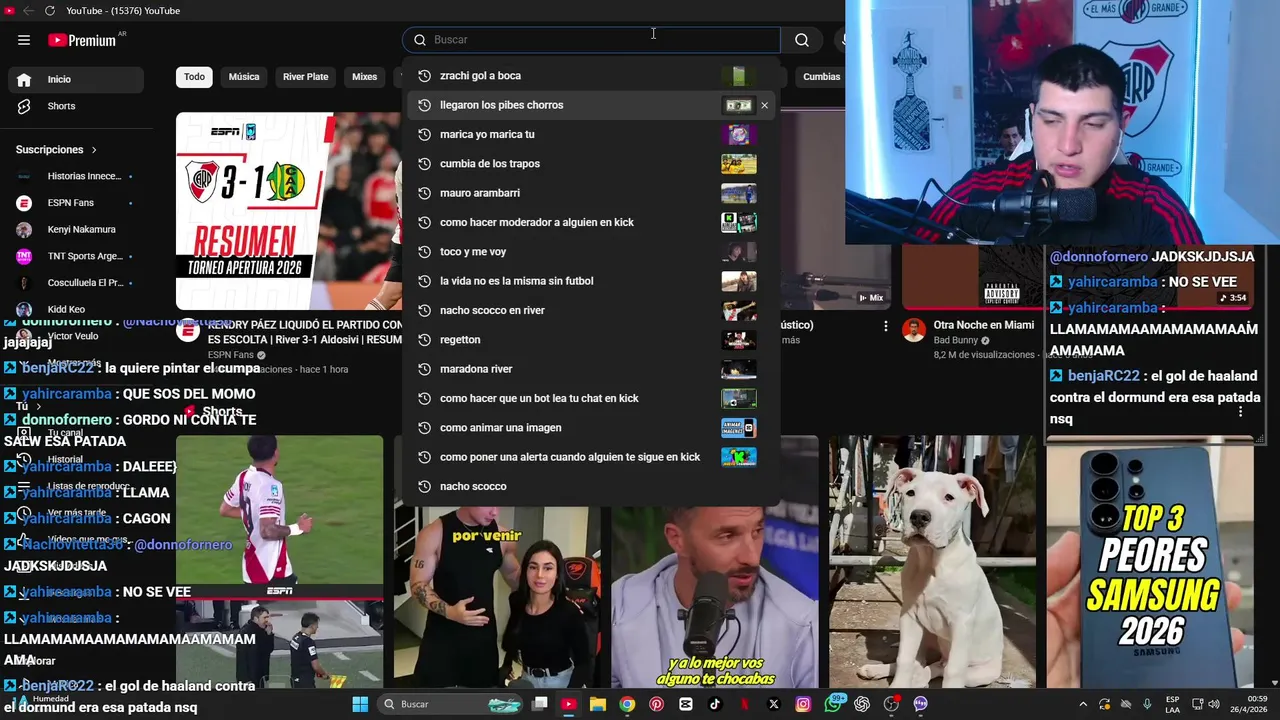Open the three-dot menu beside the '(ústico)' video title

pos(885,326)
